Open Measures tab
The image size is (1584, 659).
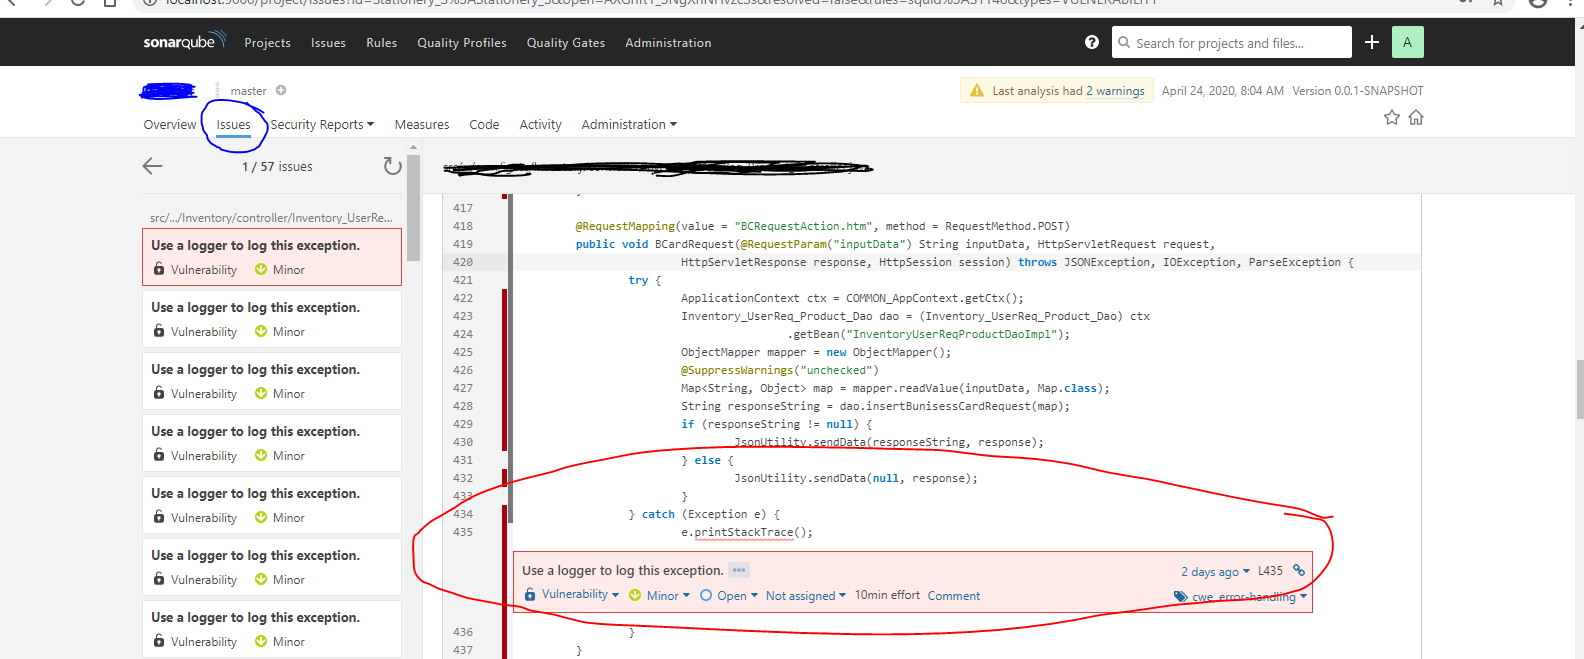click(x=422, y=125)
